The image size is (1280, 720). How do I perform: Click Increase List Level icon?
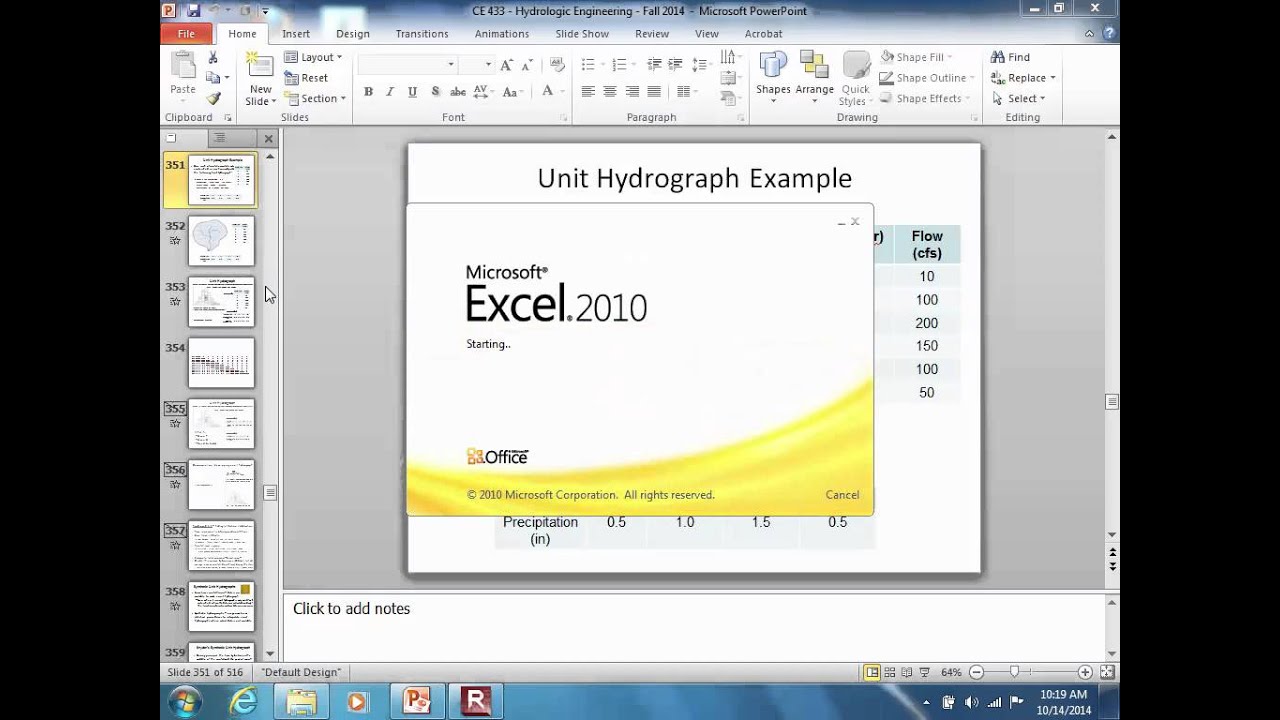pyautogui.click(x=673, y=64)
